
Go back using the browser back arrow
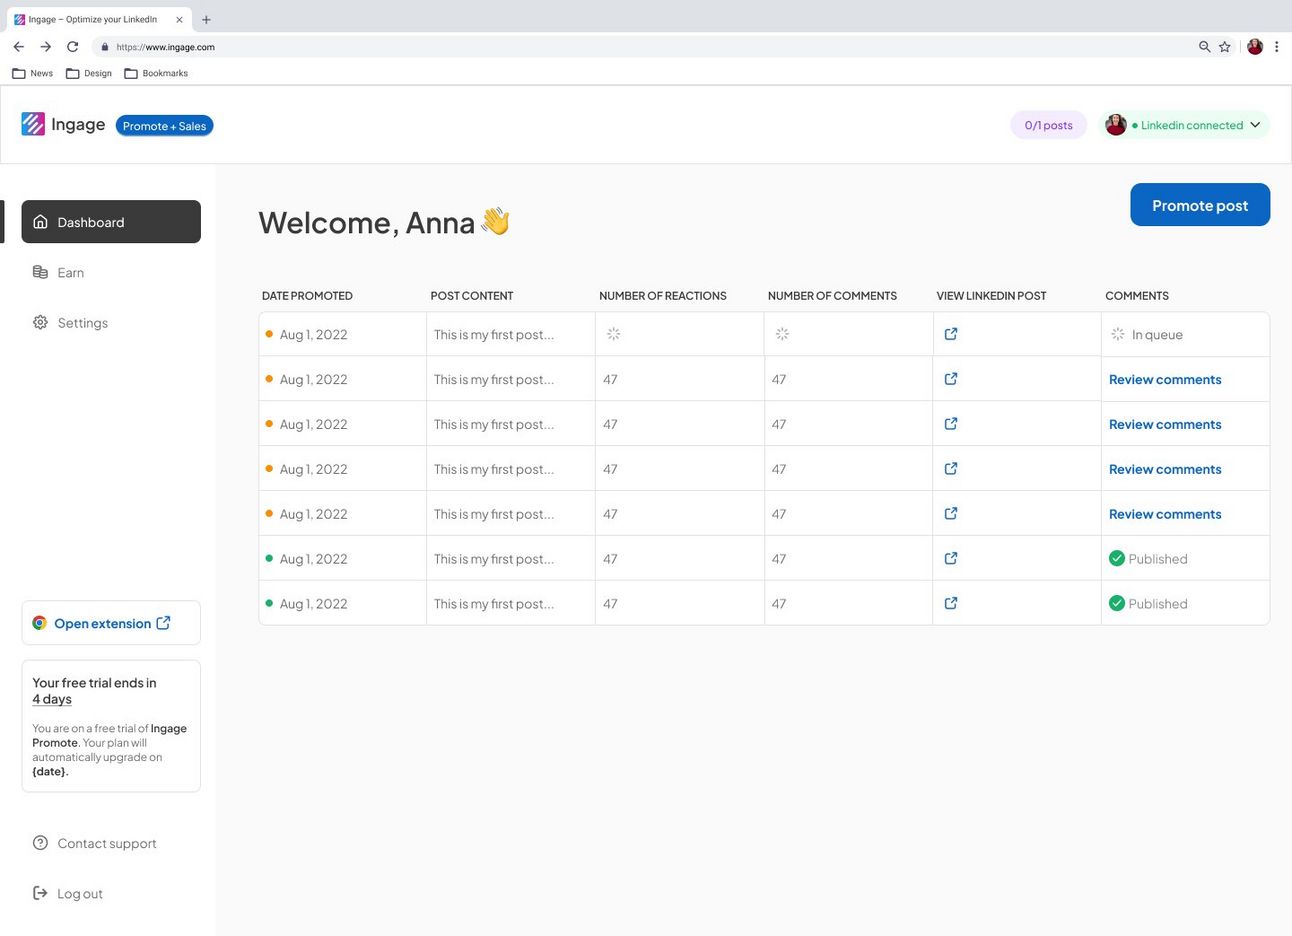pos(18,47)
